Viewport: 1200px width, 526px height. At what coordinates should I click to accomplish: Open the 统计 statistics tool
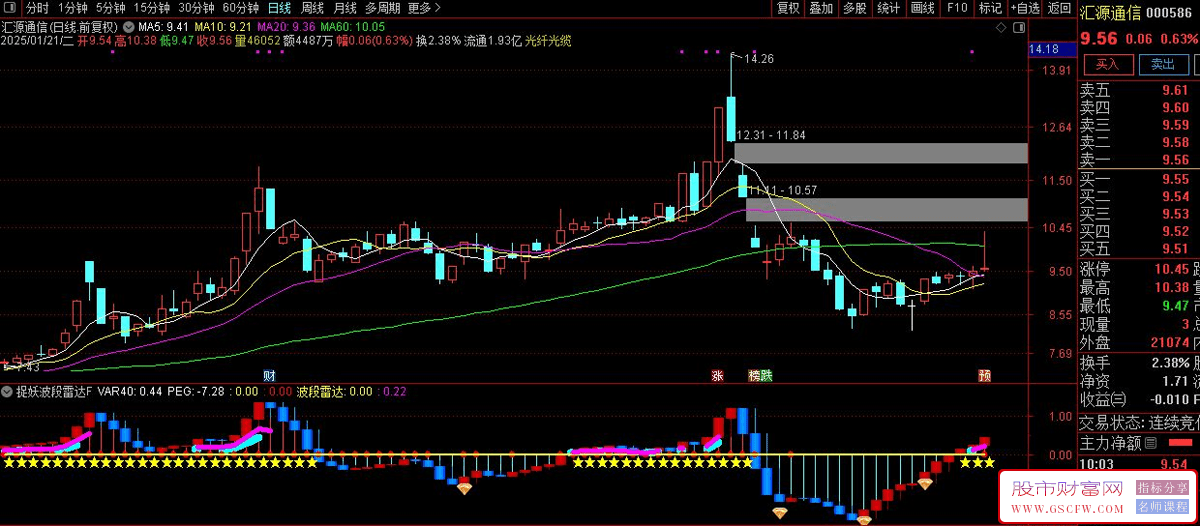click(888, 8)
